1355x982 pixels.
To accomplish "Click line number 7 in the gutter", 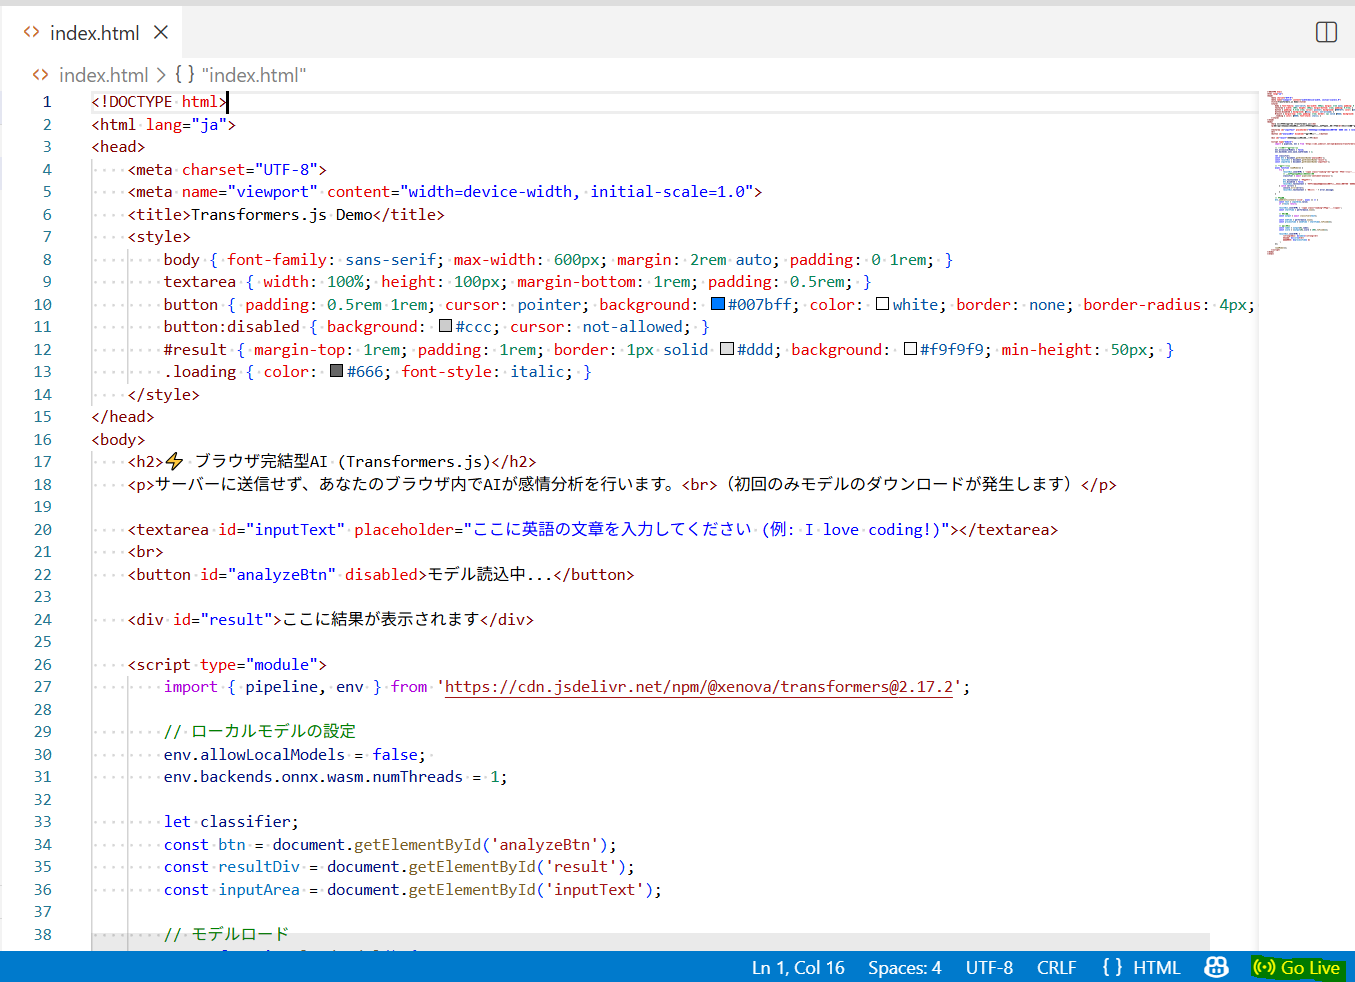I will (47, 237).
